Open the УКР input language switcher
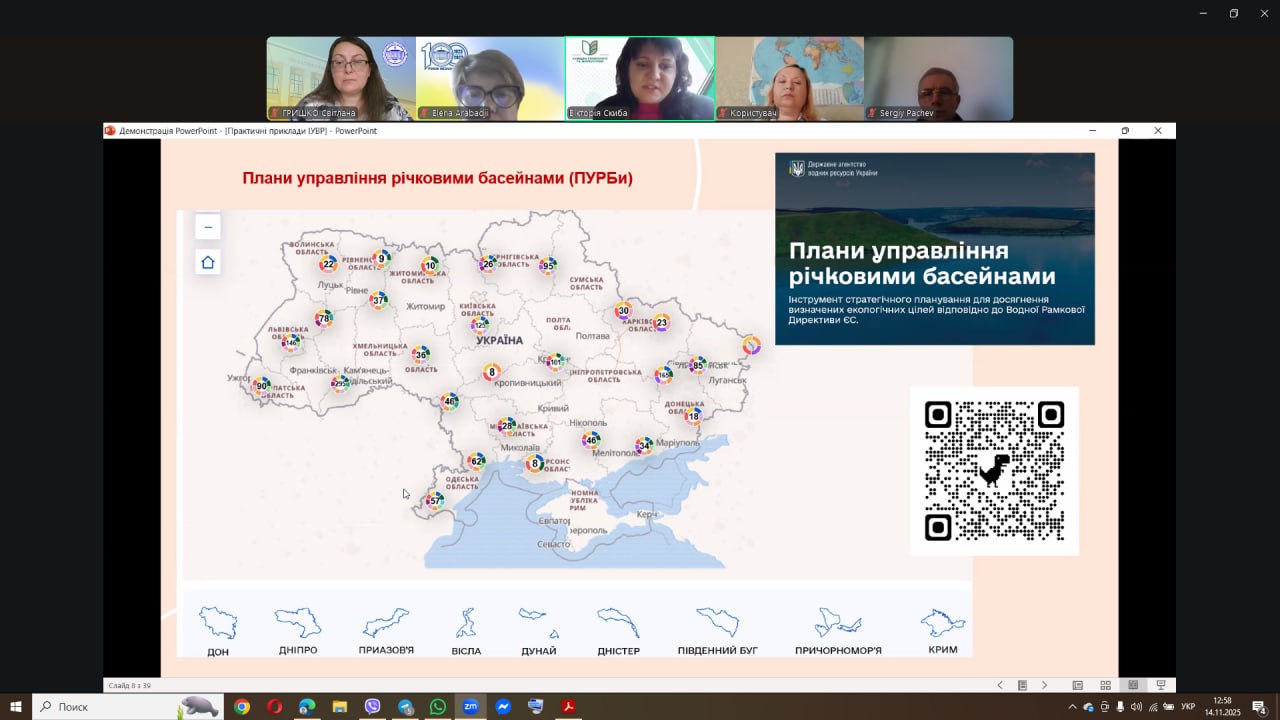Screen dimensions: 1280x720 [x=1188, y=707]
